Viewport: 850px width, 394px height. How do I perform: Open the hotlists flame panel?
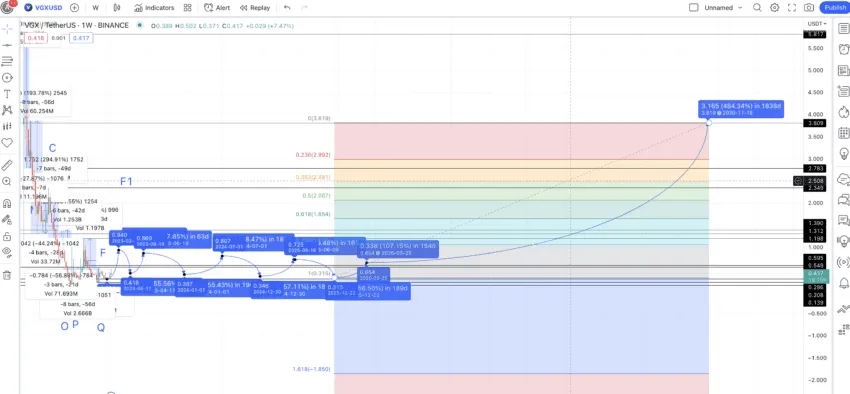point(843,112)
